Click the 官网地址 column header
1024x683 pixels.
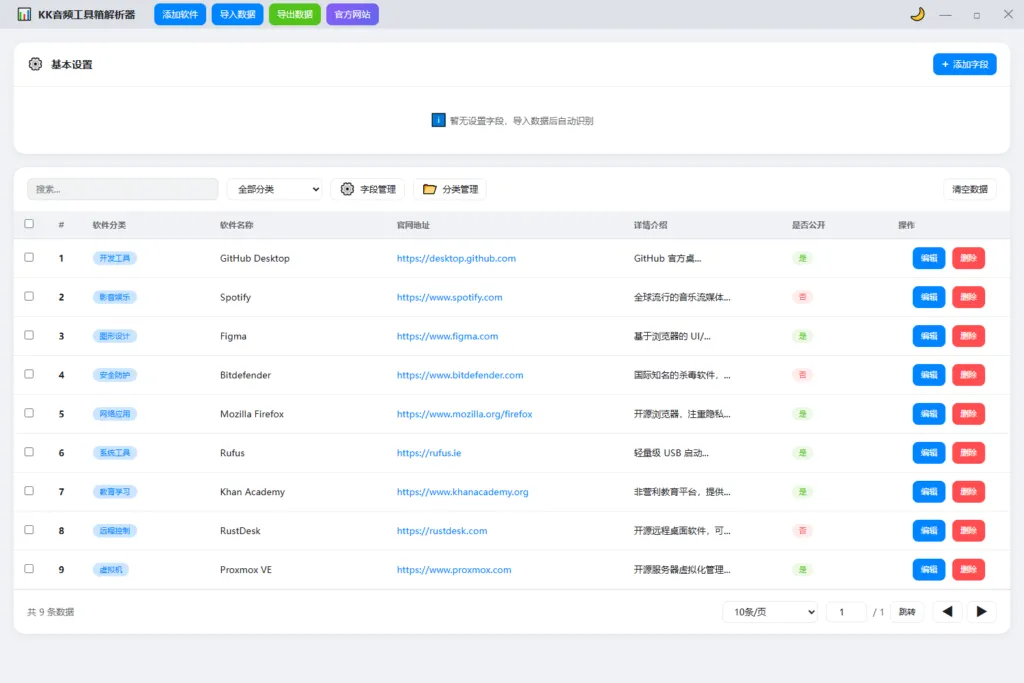coord(413,225)
